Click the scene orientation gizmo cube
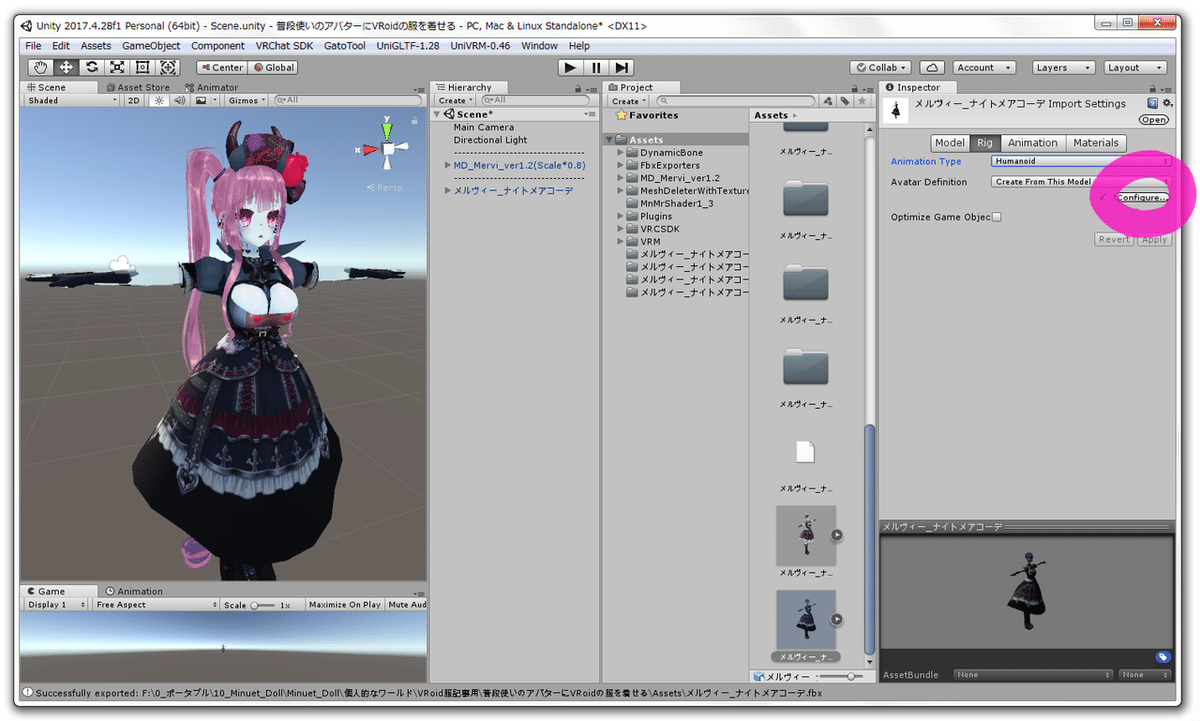1200x721 pixels. point(388,150)
